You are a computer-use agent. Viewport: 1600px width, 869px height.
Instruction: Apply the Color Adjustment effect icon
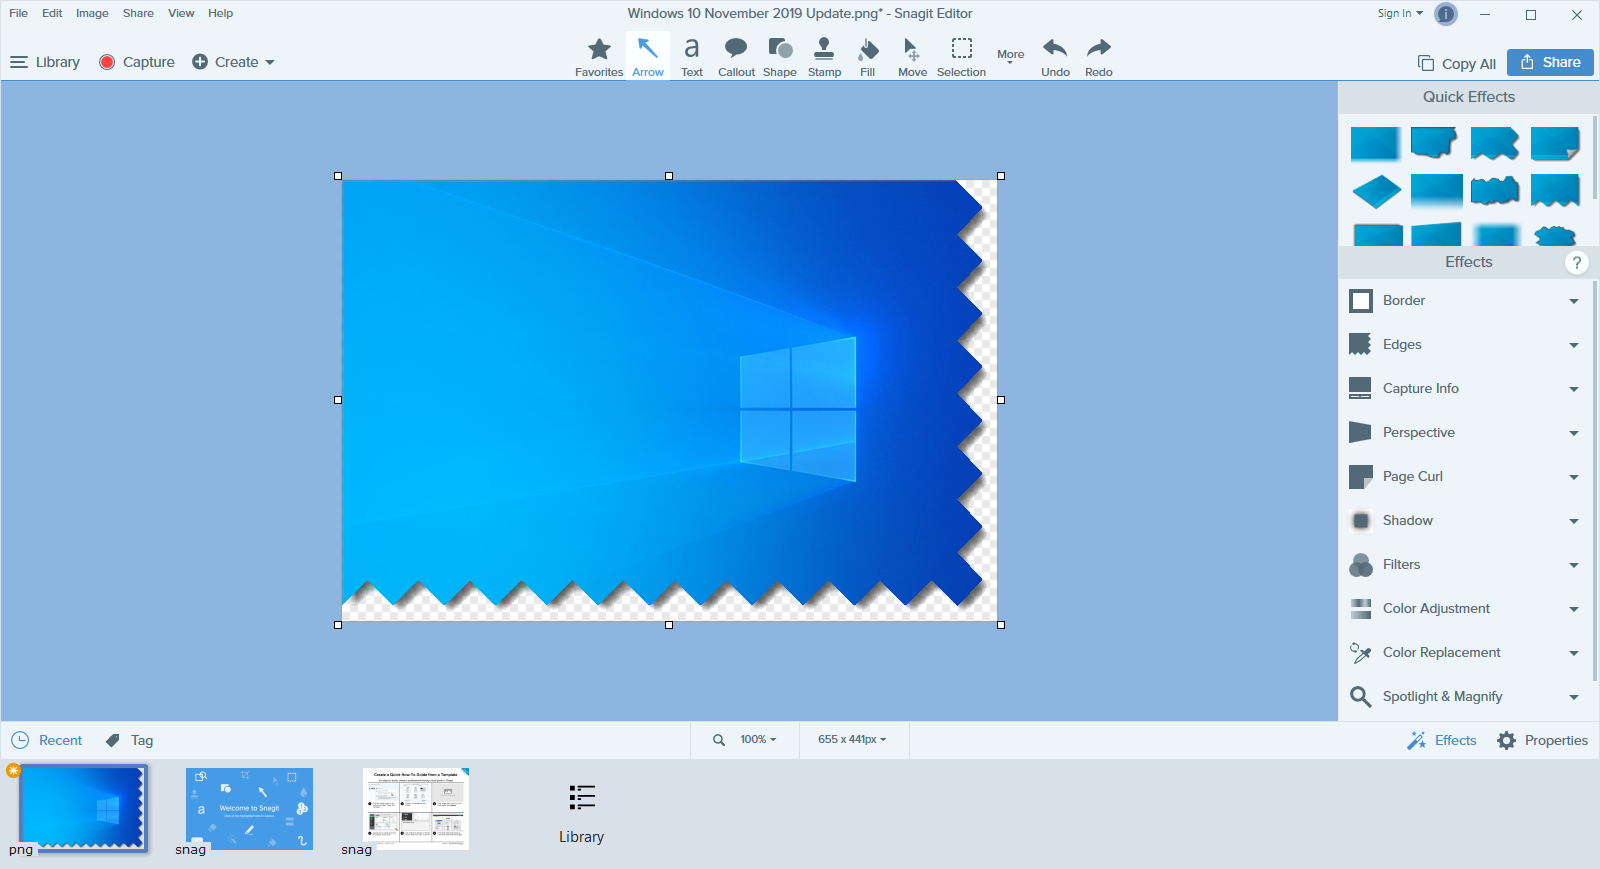(1361, 609)
